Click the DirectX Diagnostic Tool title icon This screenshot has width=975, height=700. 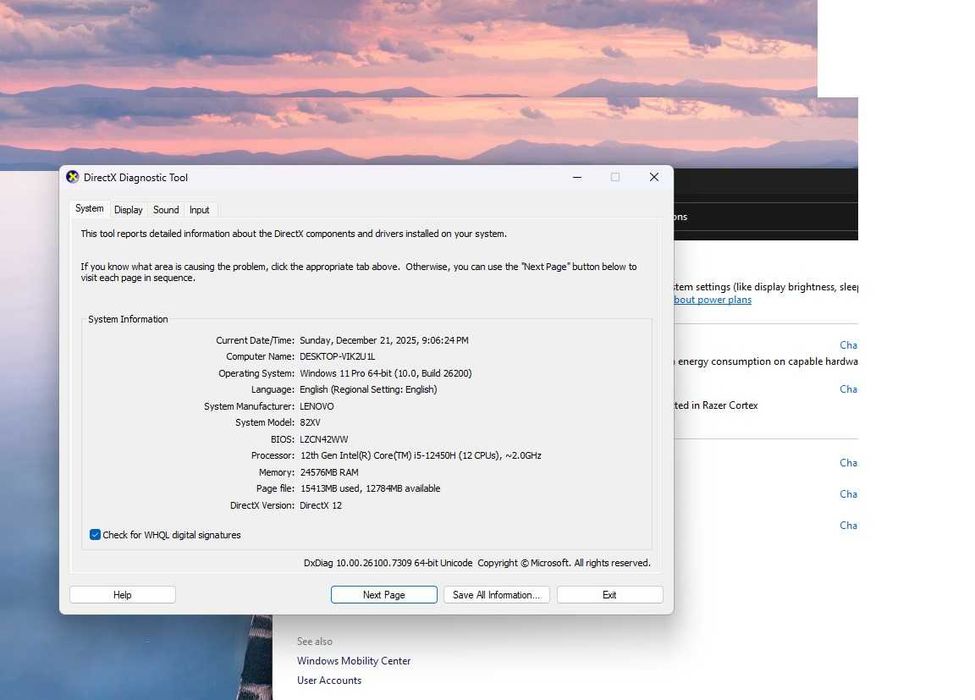point(73,177)
